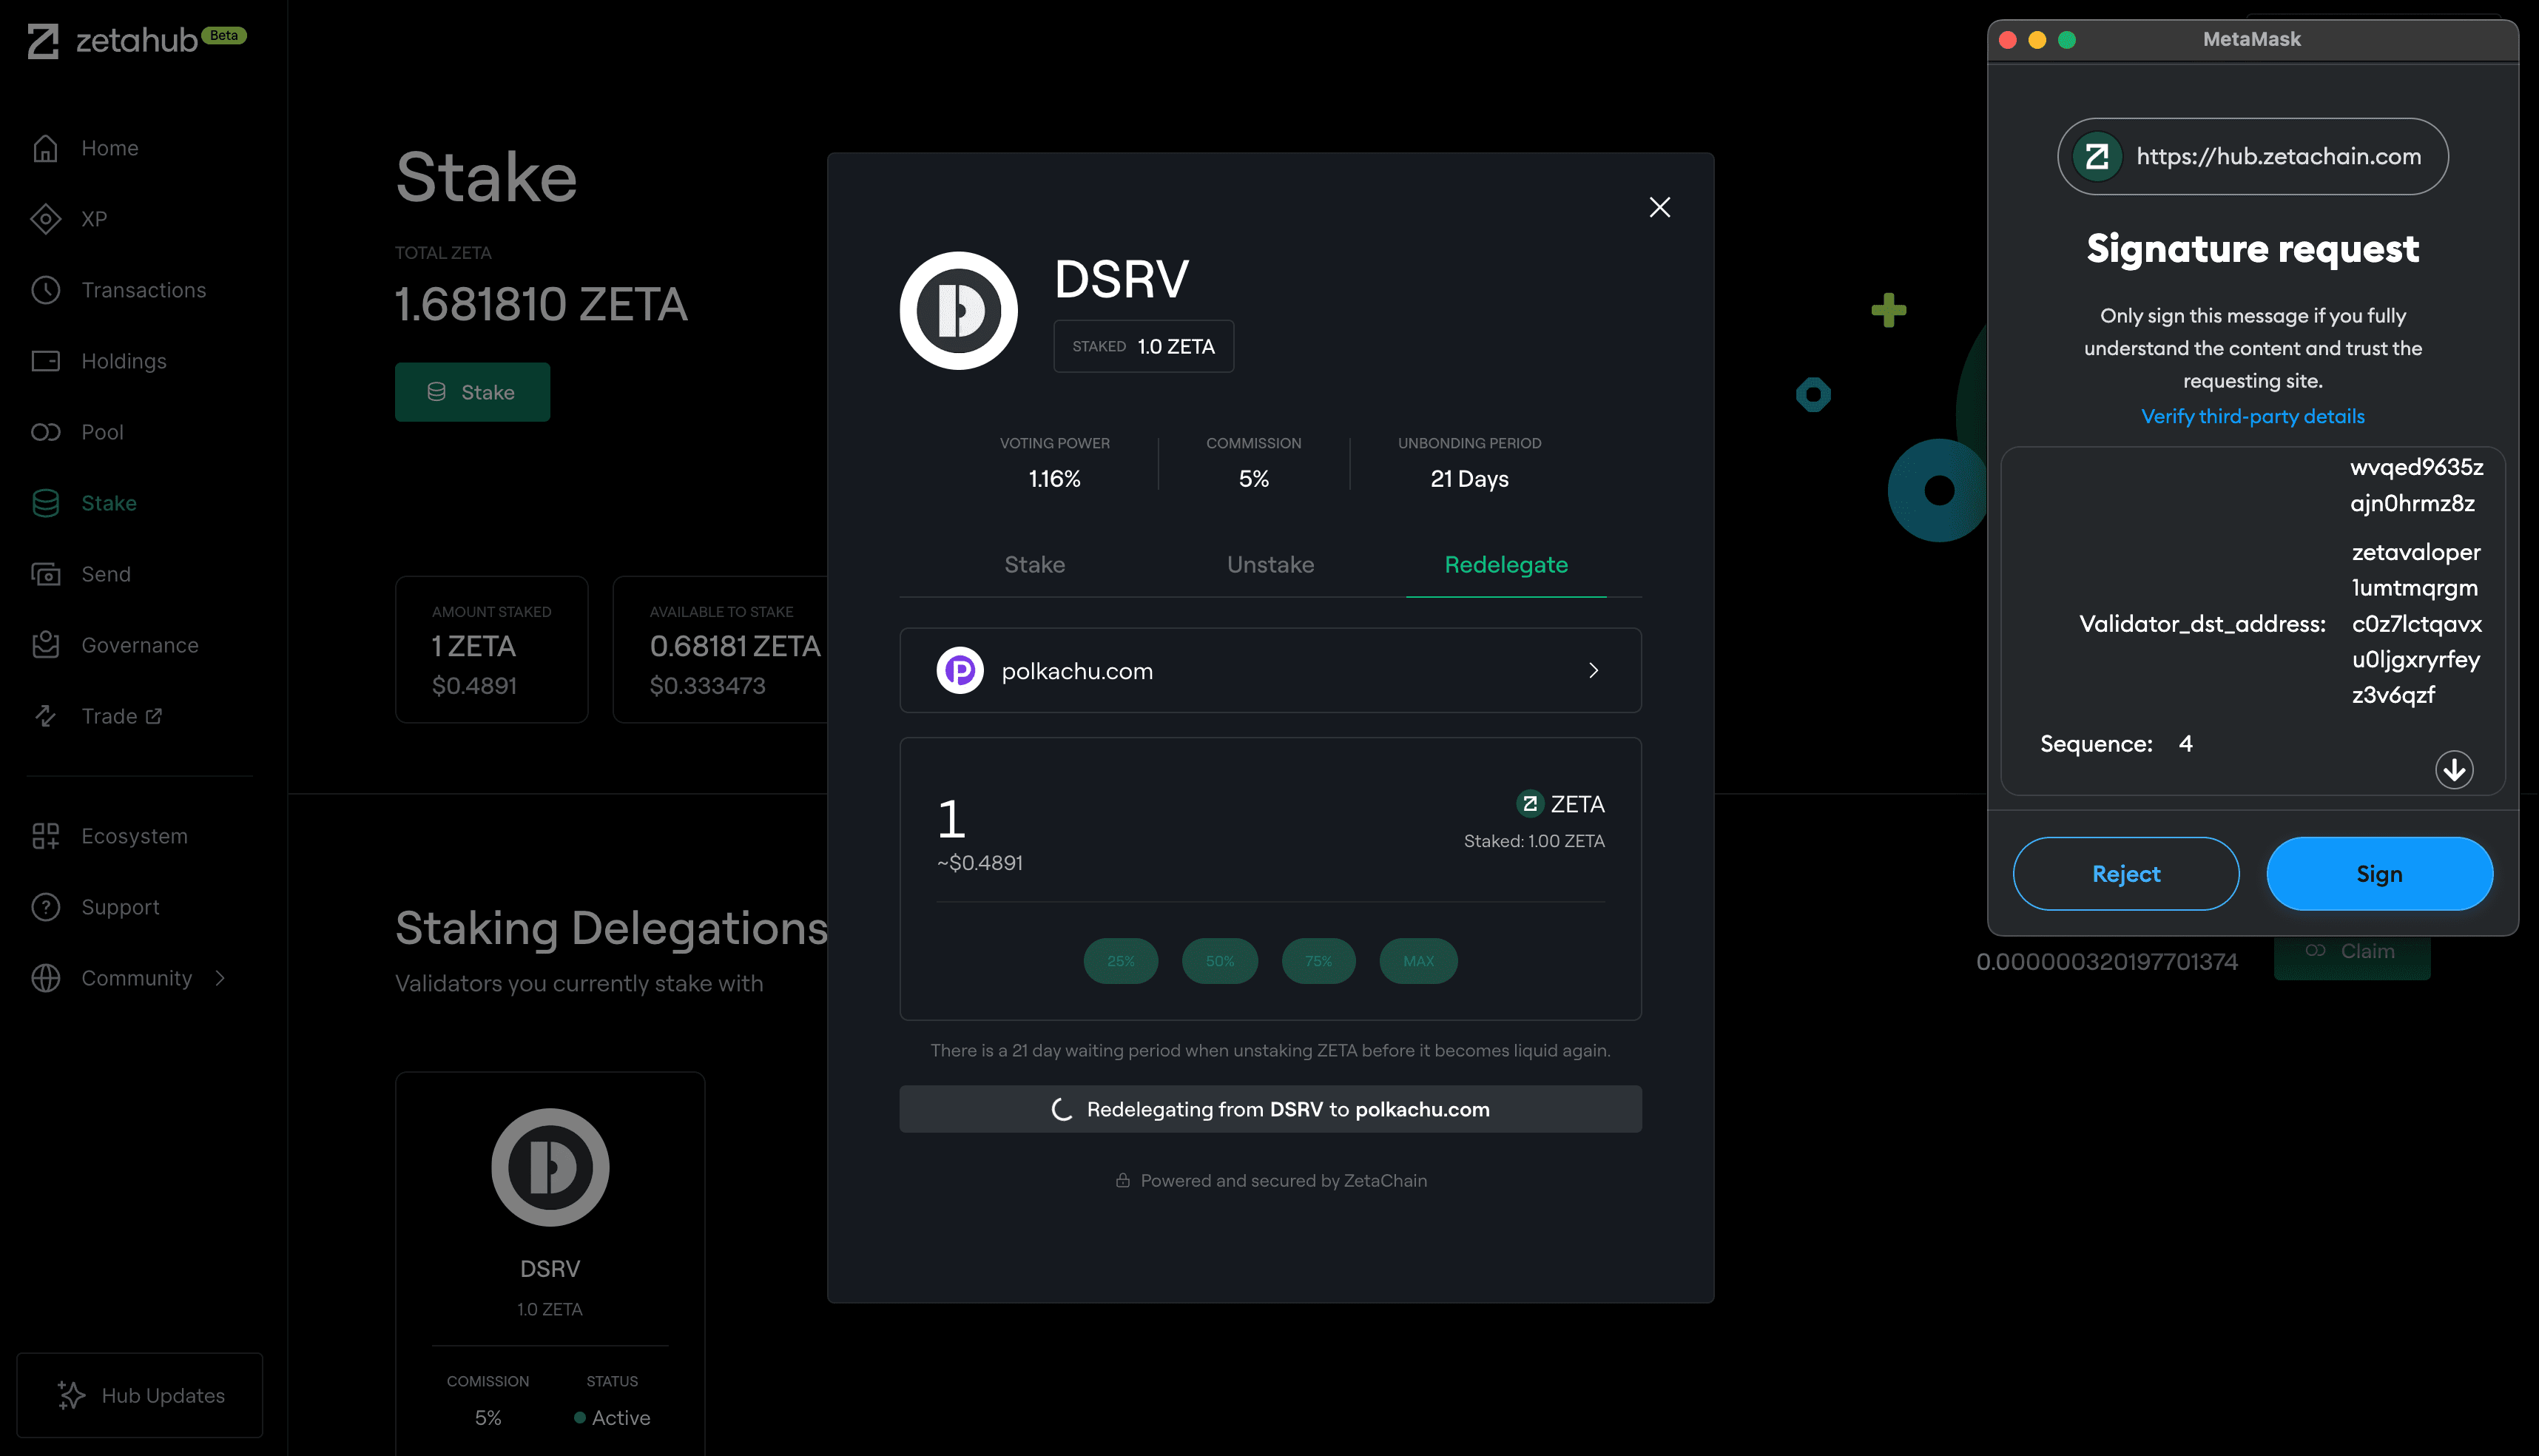Switch to the Stake tab
The image size is (2539, 1456).
pyautogui.click(x=1034, y=563)
